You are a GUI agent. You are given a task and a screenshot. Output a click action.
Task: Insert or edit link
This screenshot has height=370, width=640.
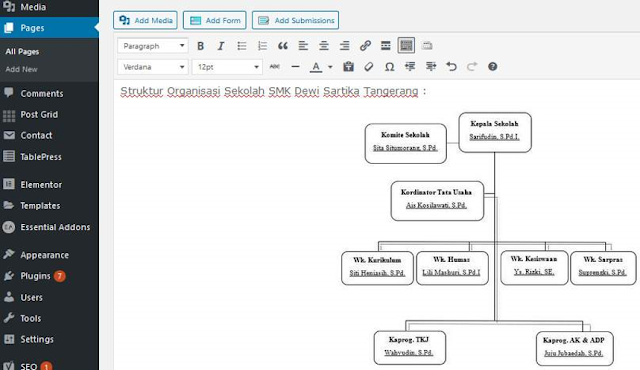(365, 46)
